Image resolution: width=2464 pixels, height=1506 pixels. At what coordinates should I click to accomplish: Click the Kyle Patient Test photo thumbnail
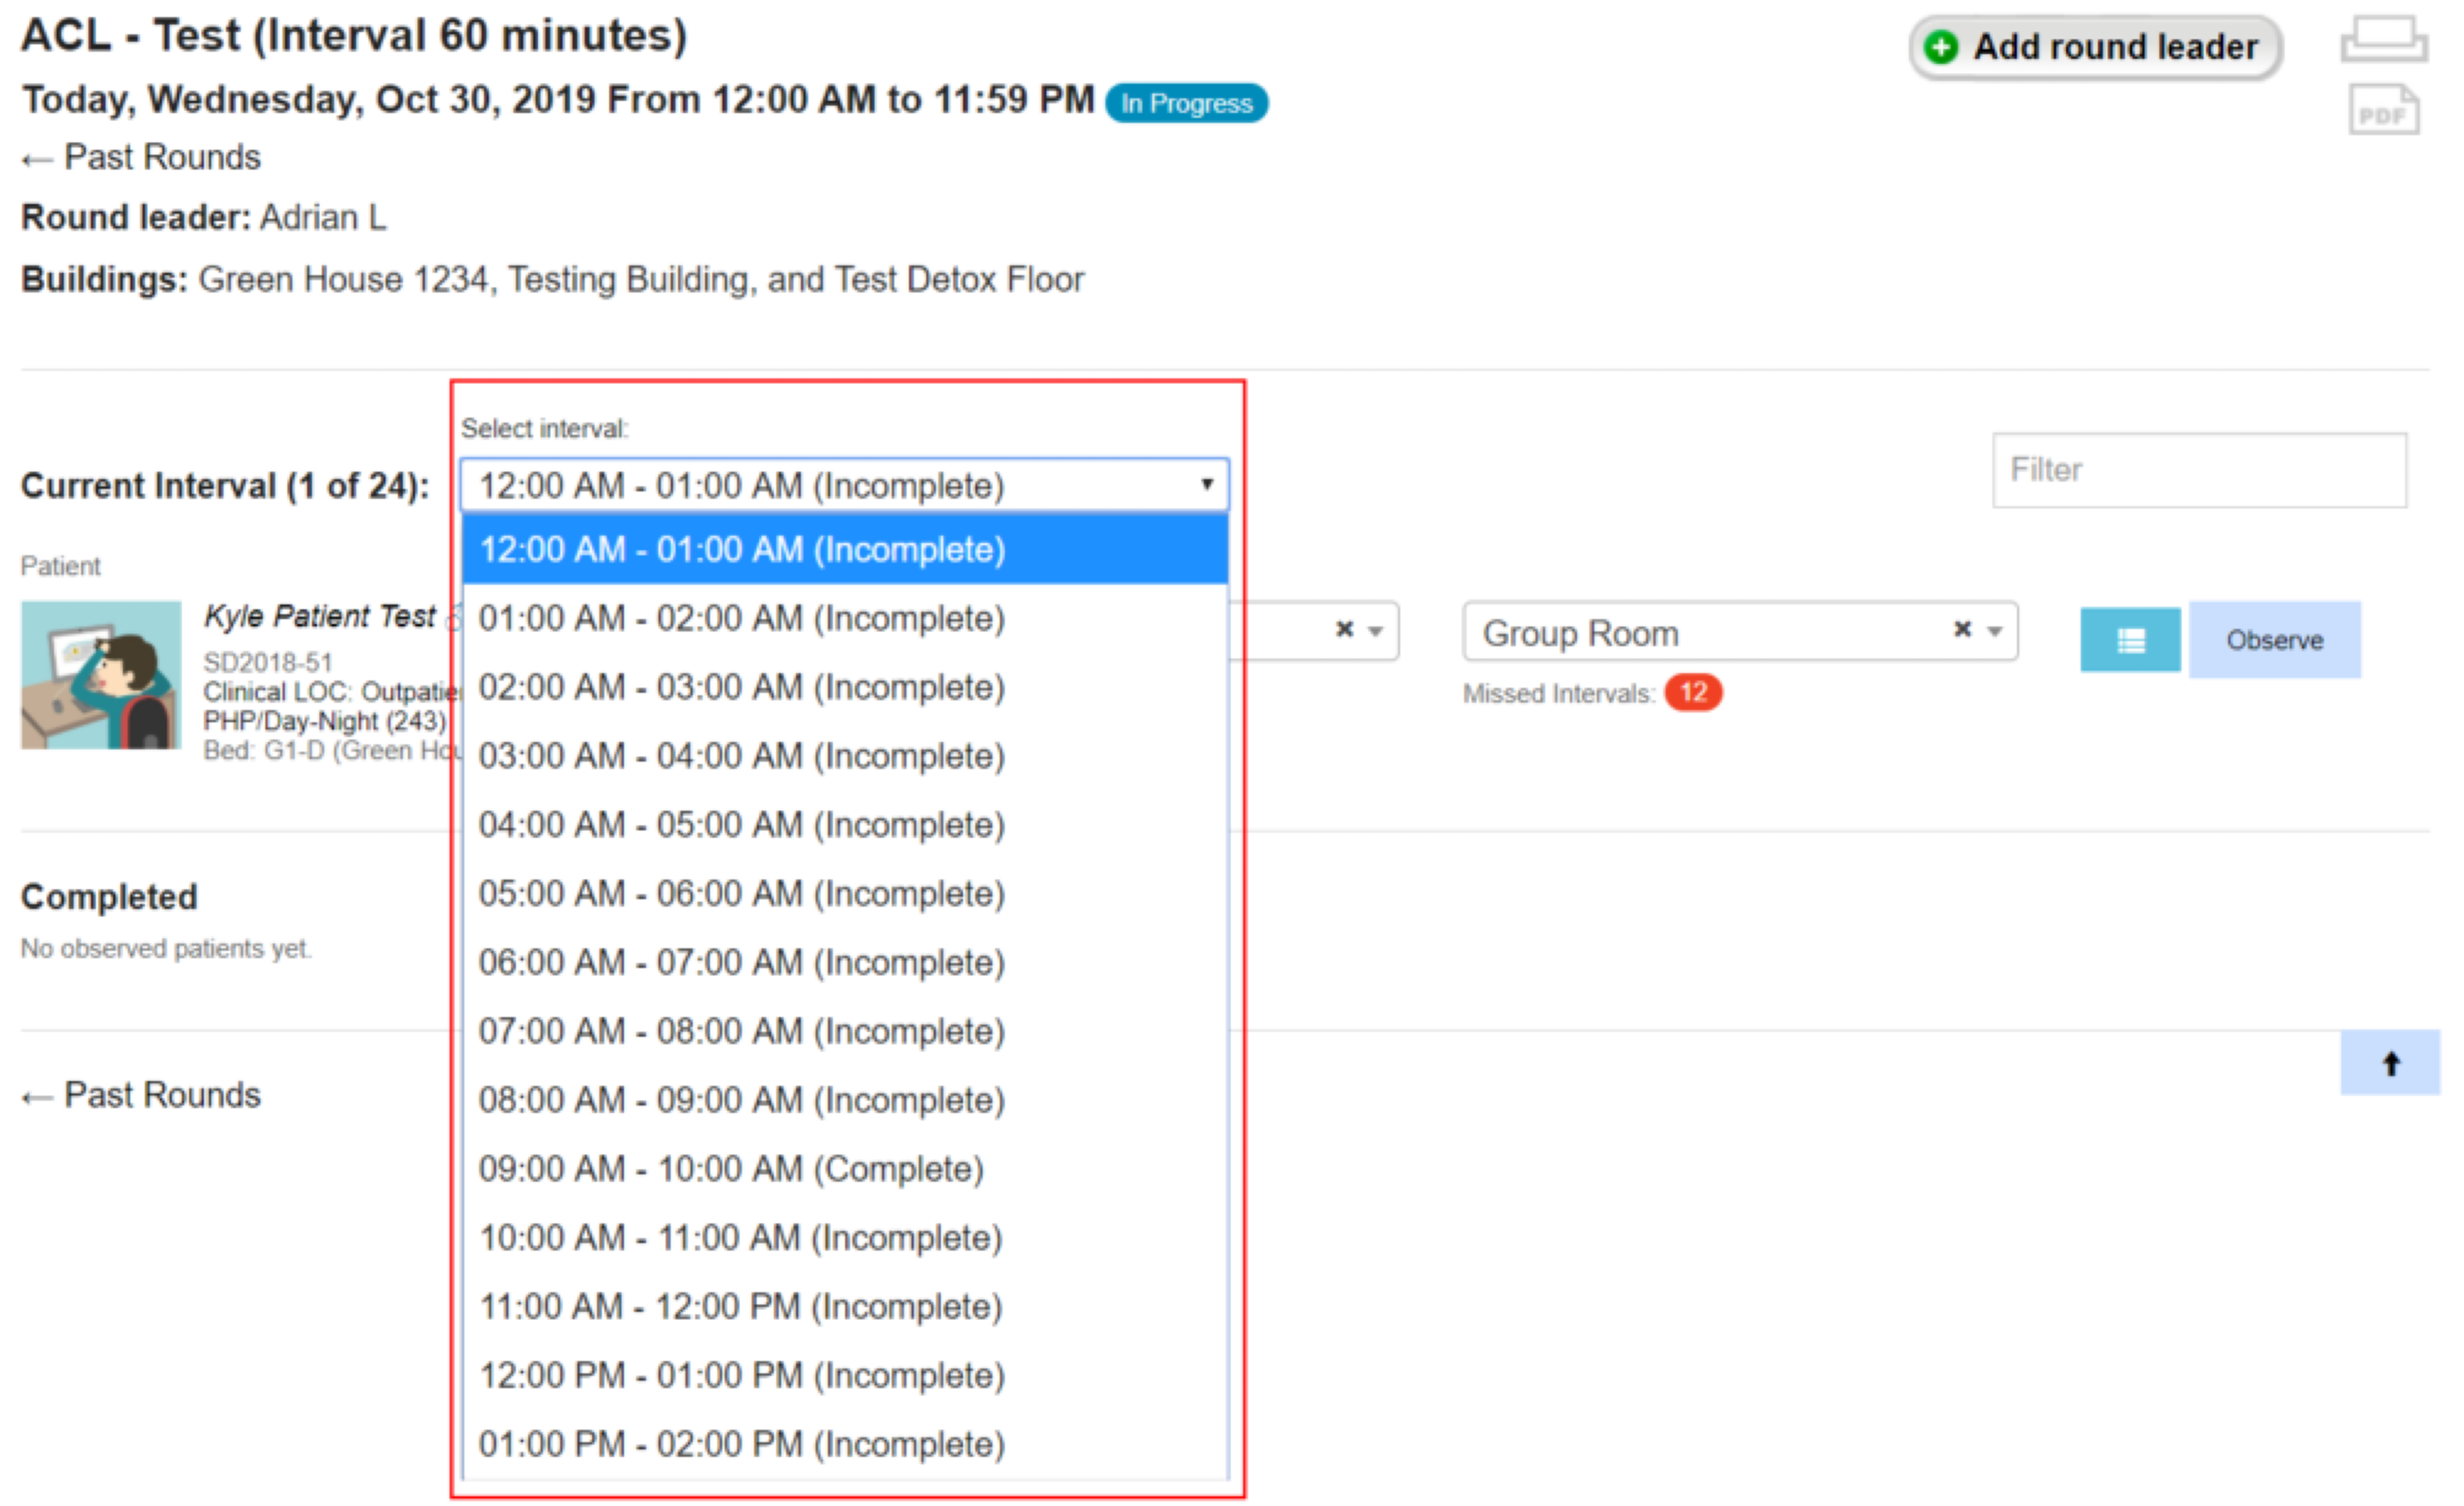(101, 675)
